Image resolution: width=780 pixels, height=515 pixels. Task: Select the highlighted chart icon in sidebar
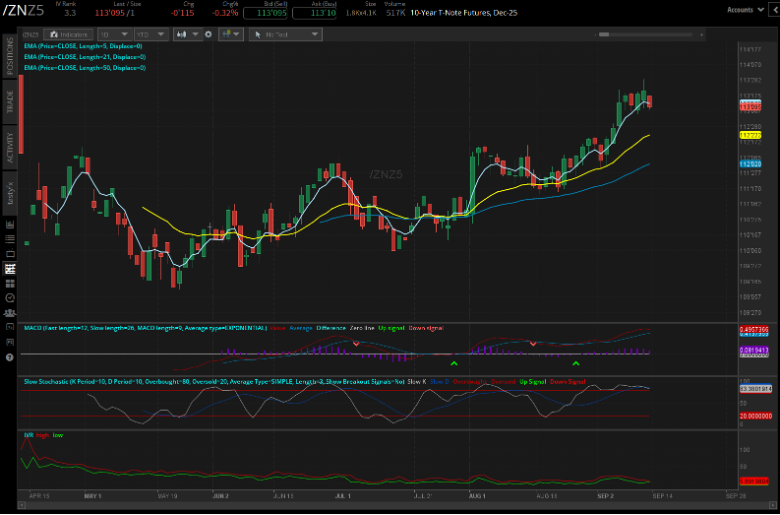[10, 269]
